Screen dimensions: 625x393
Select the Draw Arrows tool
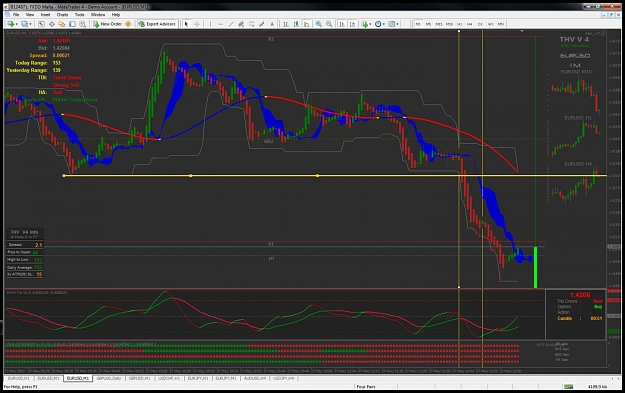261,24
